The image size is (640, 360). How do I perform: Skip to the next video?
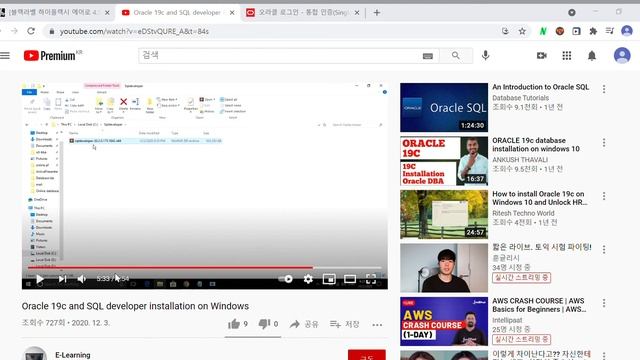pos(62,279)
